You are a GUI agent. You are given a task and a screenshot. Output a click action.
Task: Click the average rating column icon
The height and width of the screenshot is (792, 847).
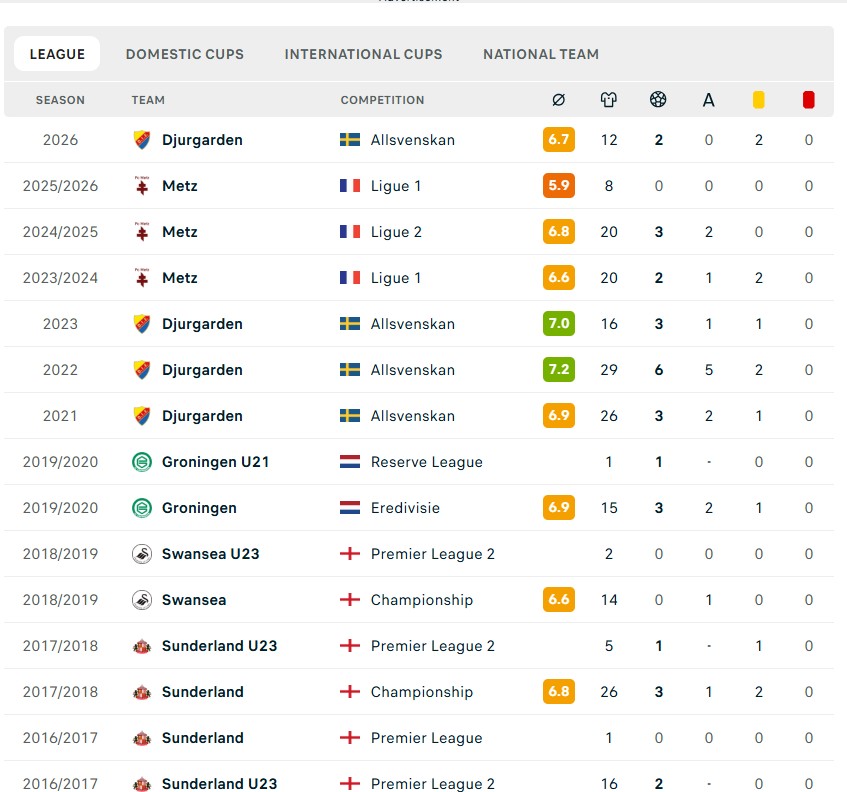pyautogui.click(x=559, y=100)
